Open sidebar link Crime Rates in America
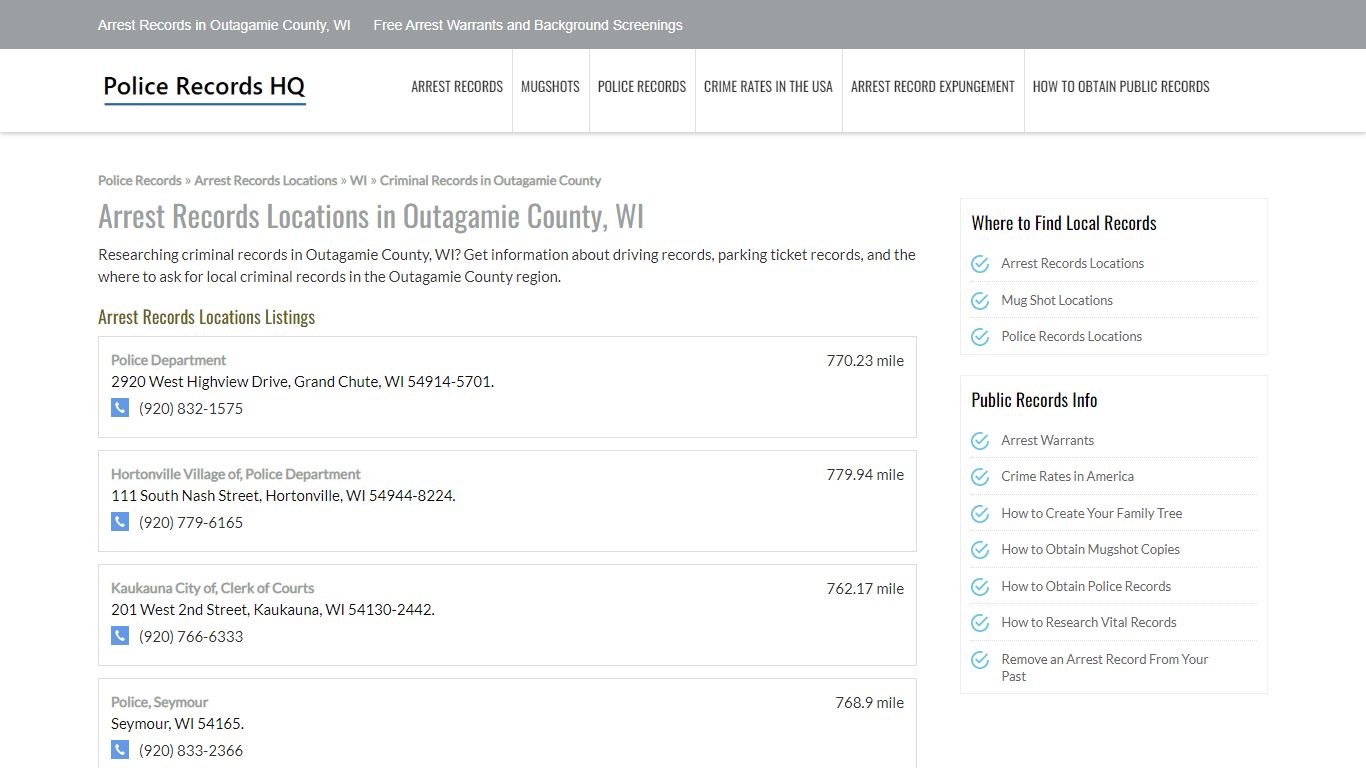Screen dimensions: 1366x768 [x=1067, y=476]
